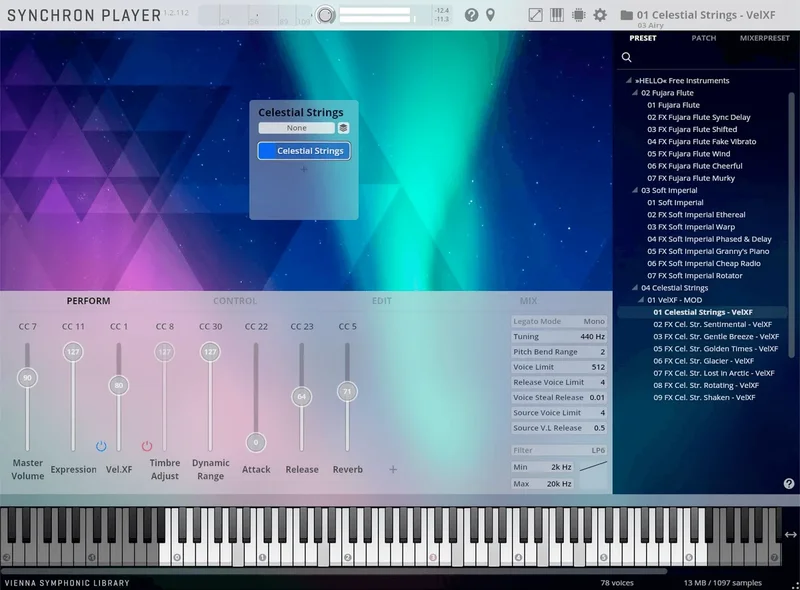
Task: Click the keyboard horizontal scrollbar
Action: (x=334, y=571)
